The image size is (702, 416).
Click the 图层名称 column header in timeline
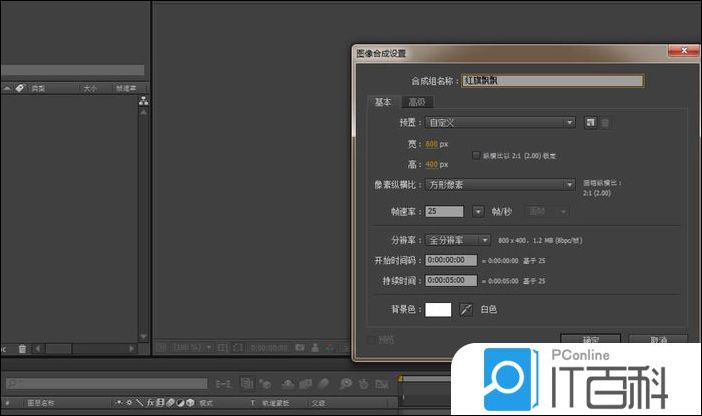(40, 403)
